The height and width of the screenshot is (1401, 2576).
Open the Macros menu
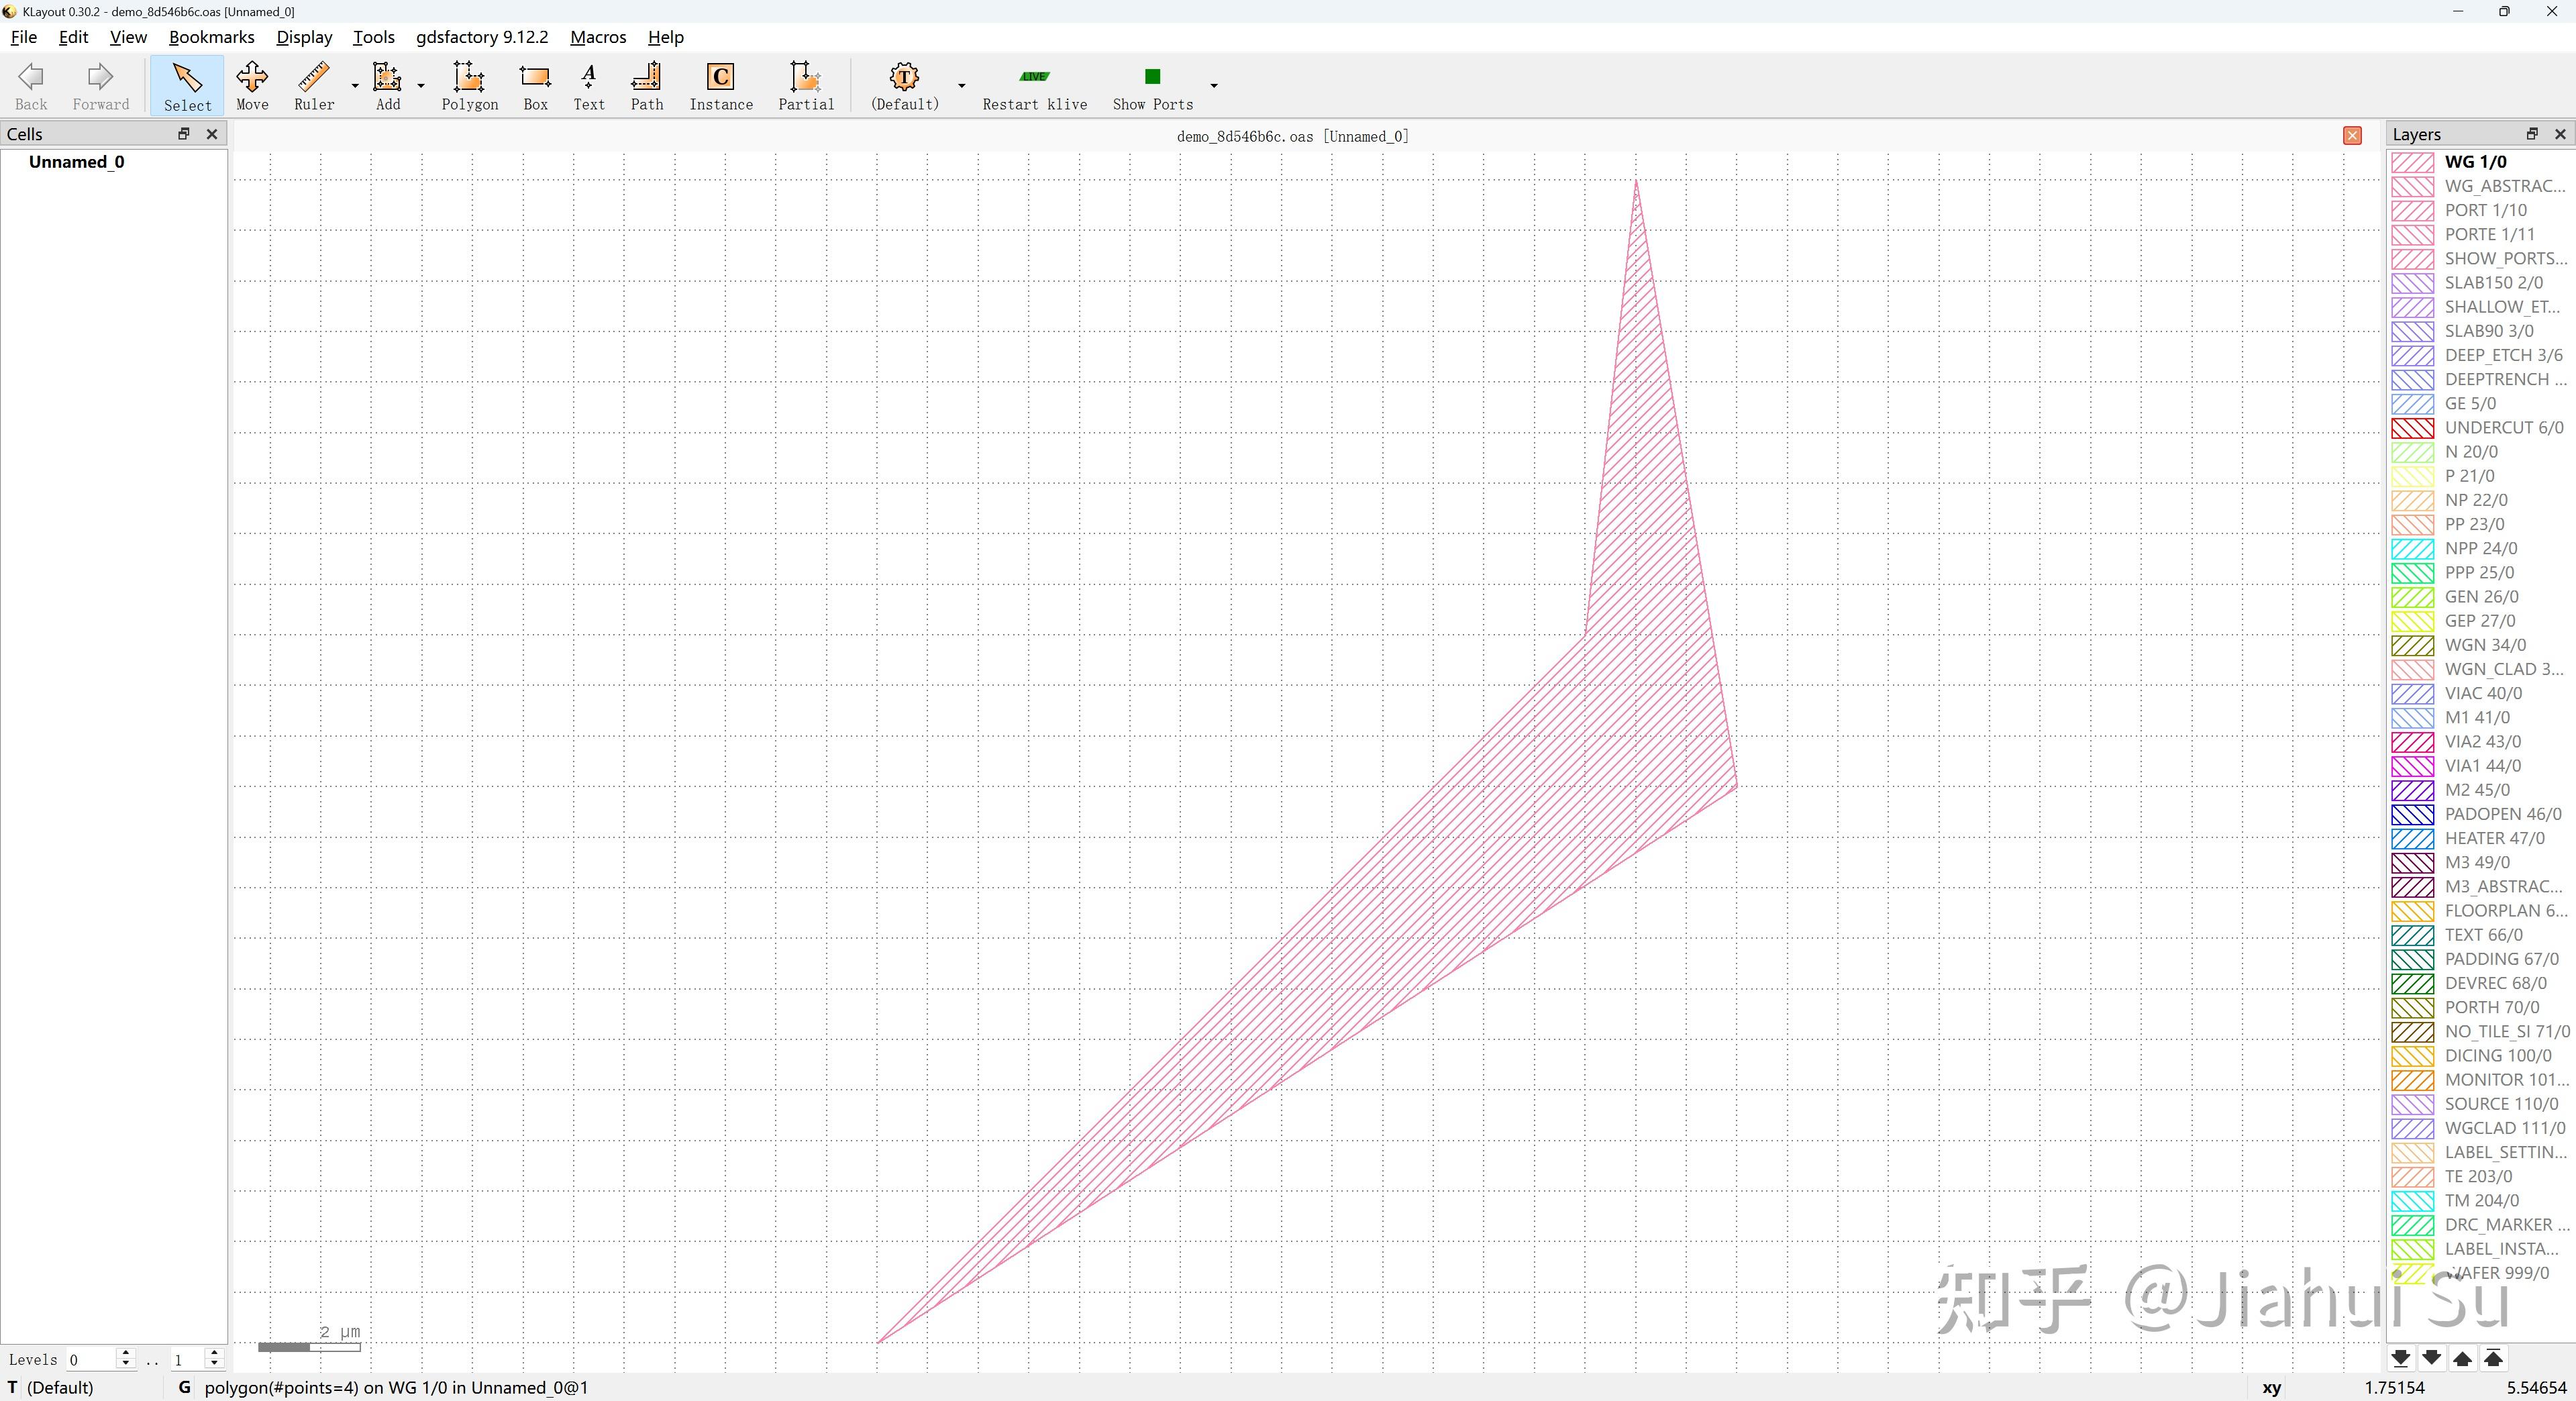point(598,37)
